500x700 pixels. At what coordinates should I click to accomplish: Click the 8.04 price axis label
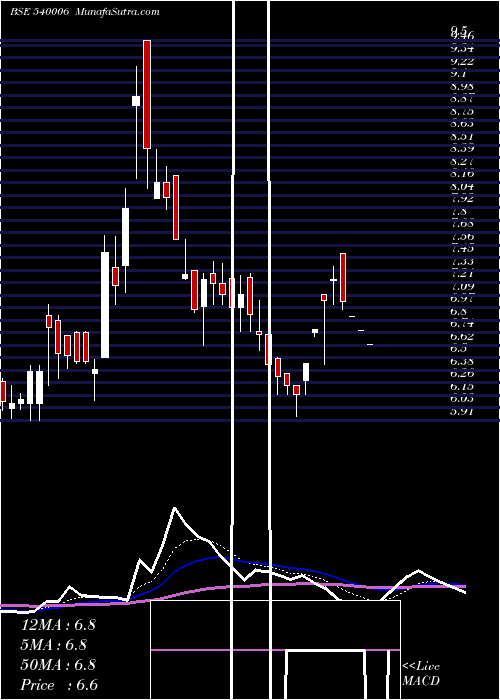pyautogui.click(x=462, y=186)
